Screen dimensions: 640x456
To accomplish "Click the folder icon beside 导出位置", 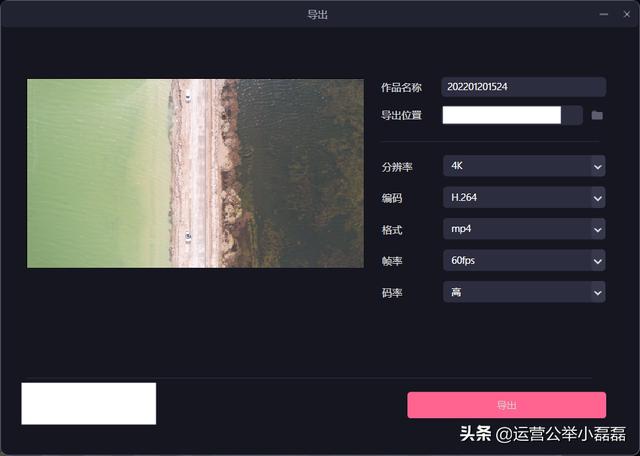I will [597, 115].
